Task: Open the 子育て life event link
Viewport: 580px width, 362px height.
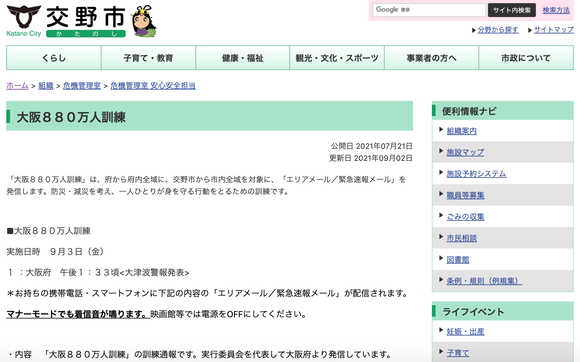Action: tap(458, 353)
